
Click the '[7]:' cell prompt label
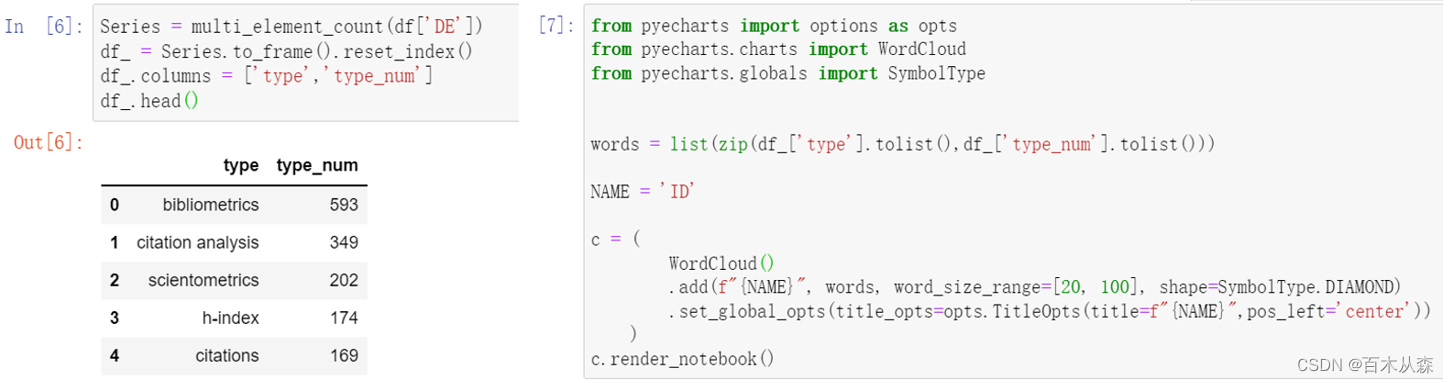[557, 25]
